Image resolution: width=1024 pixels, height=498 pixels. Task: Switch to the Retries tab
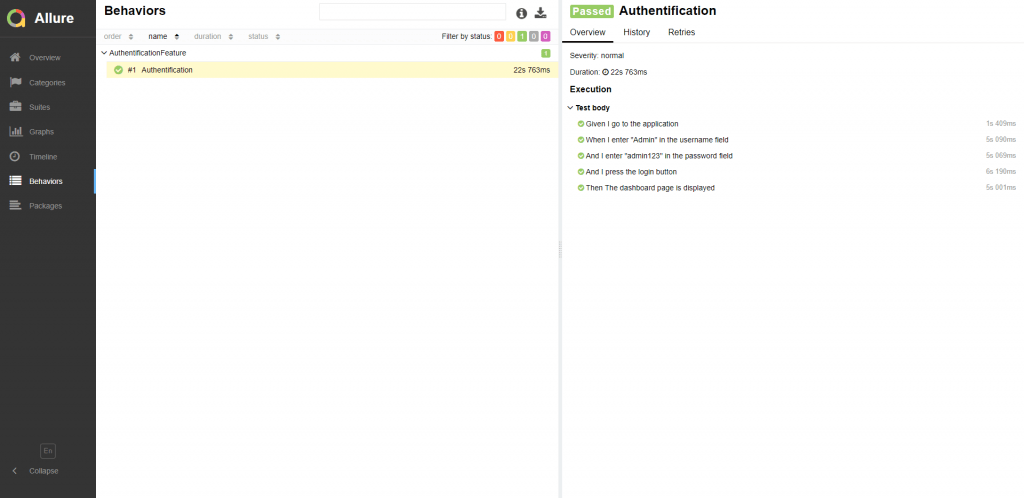[681, 32]
